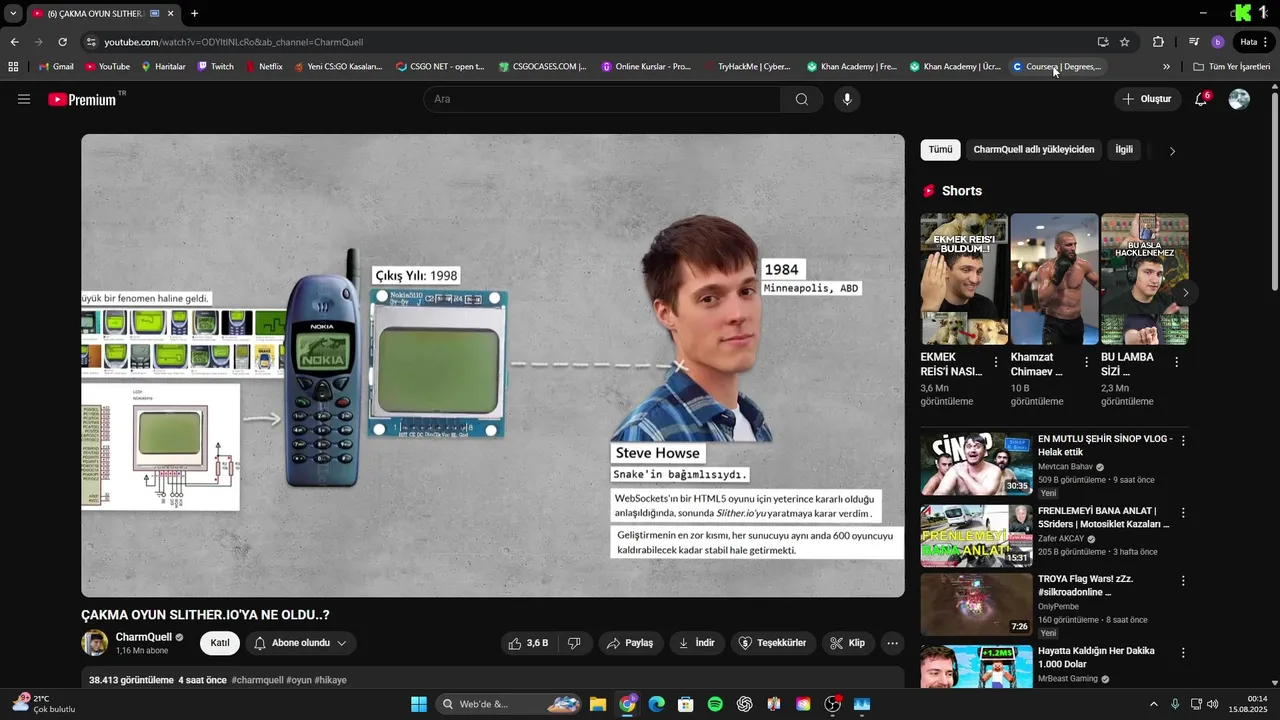This screenshot has height=720, width=1280.
Task: Open Netflix bookmark
Action: pos(264,67)
